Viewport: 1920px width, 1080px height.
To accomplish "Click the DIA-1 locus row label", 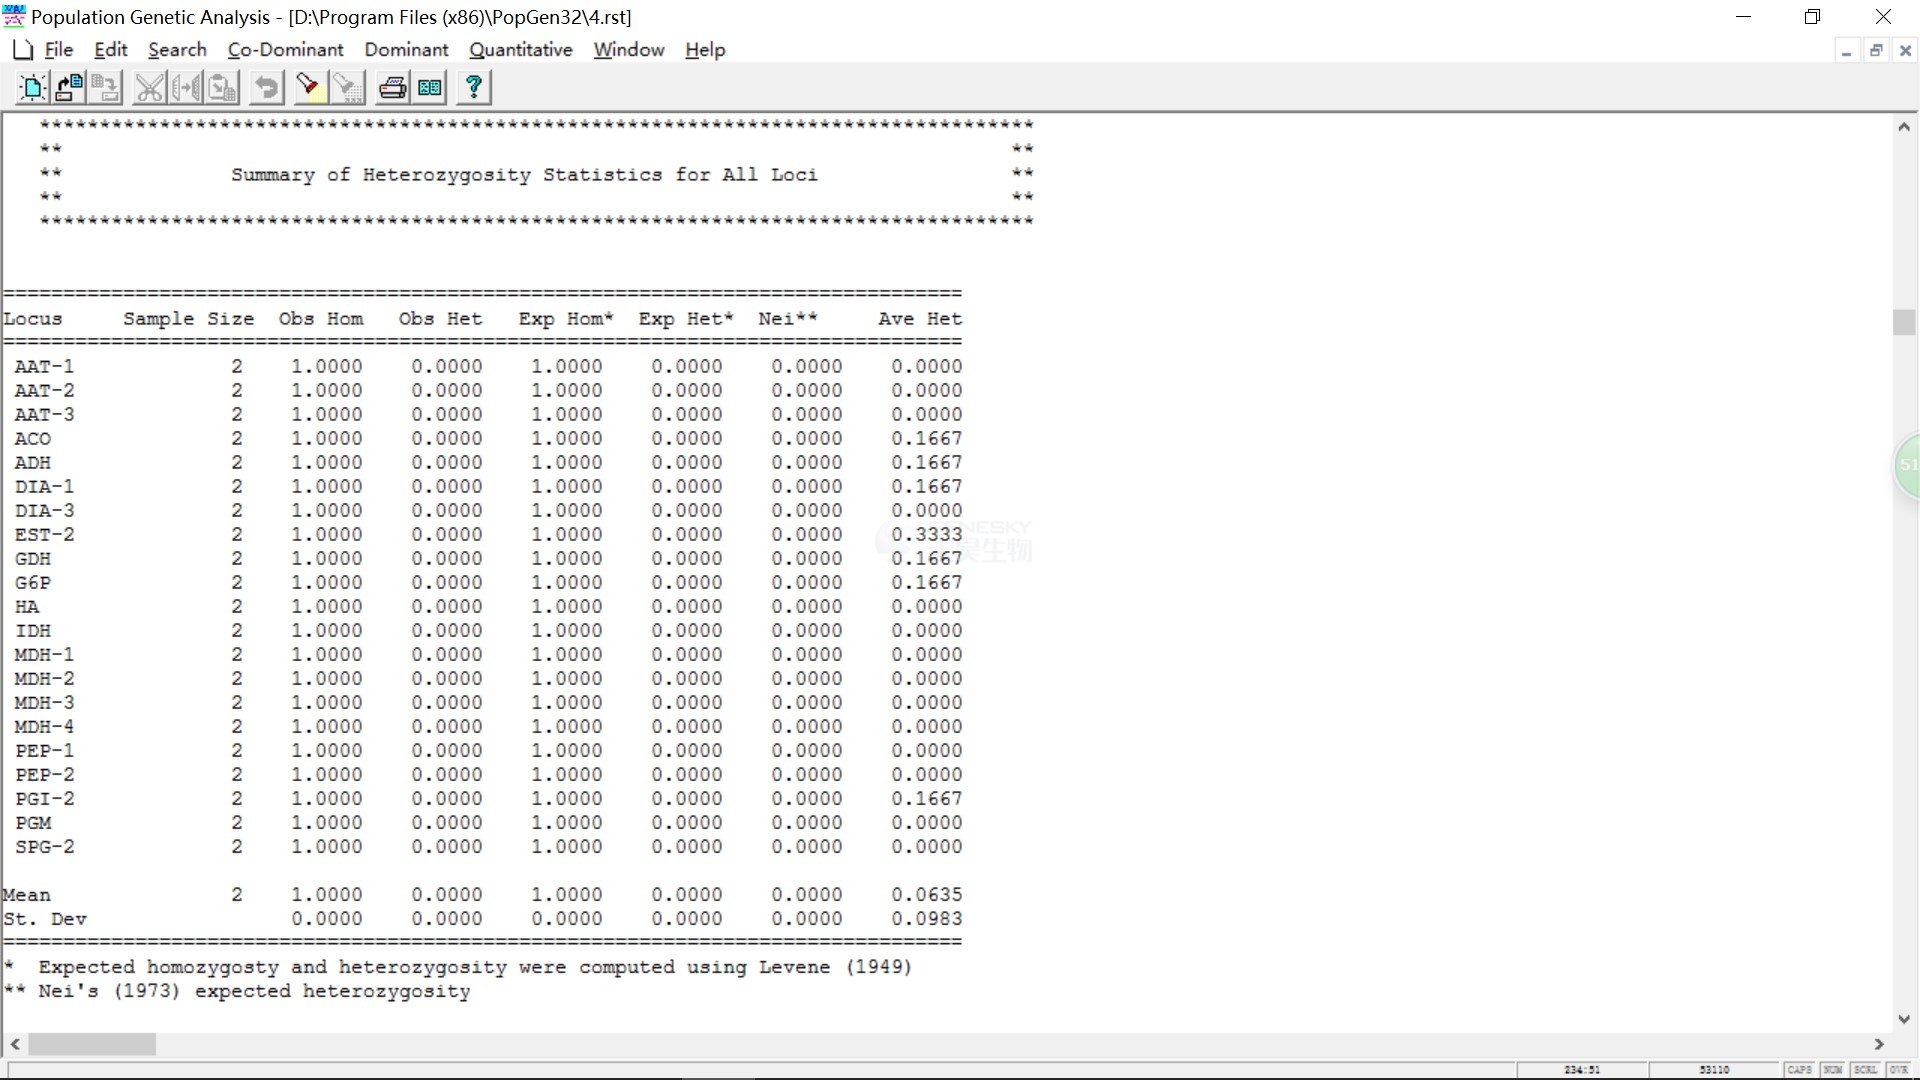I will (x=45, y=487).
